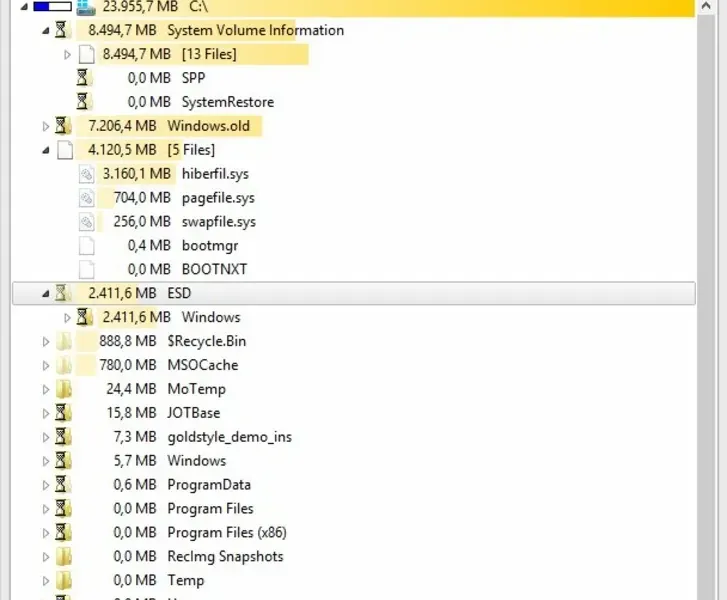The width and height of the screenshot is (727, 600).
Task: Click the hiberfil.sys system file icon
Action: pyautogui.click(x=87, y=174)
